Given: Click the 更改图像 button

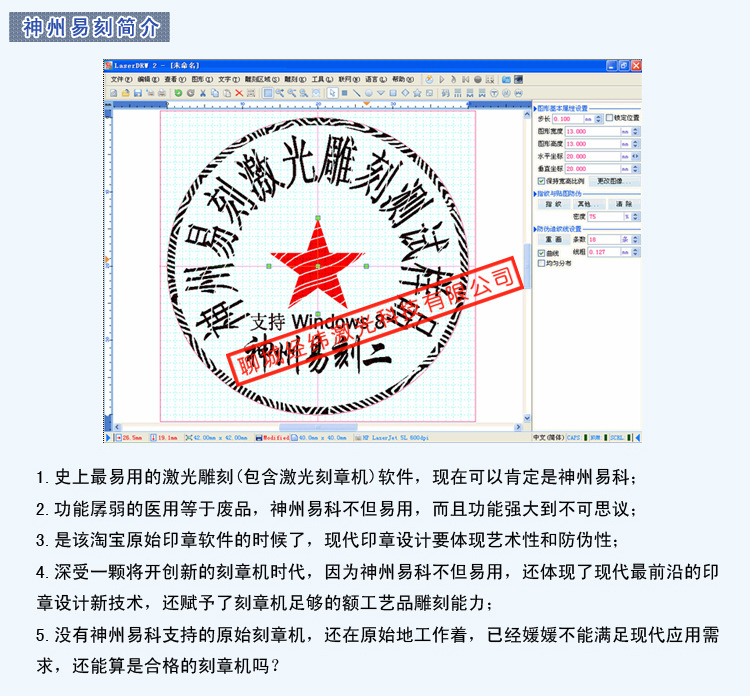Looking at the screenshot, I should [x=615, y=181].
